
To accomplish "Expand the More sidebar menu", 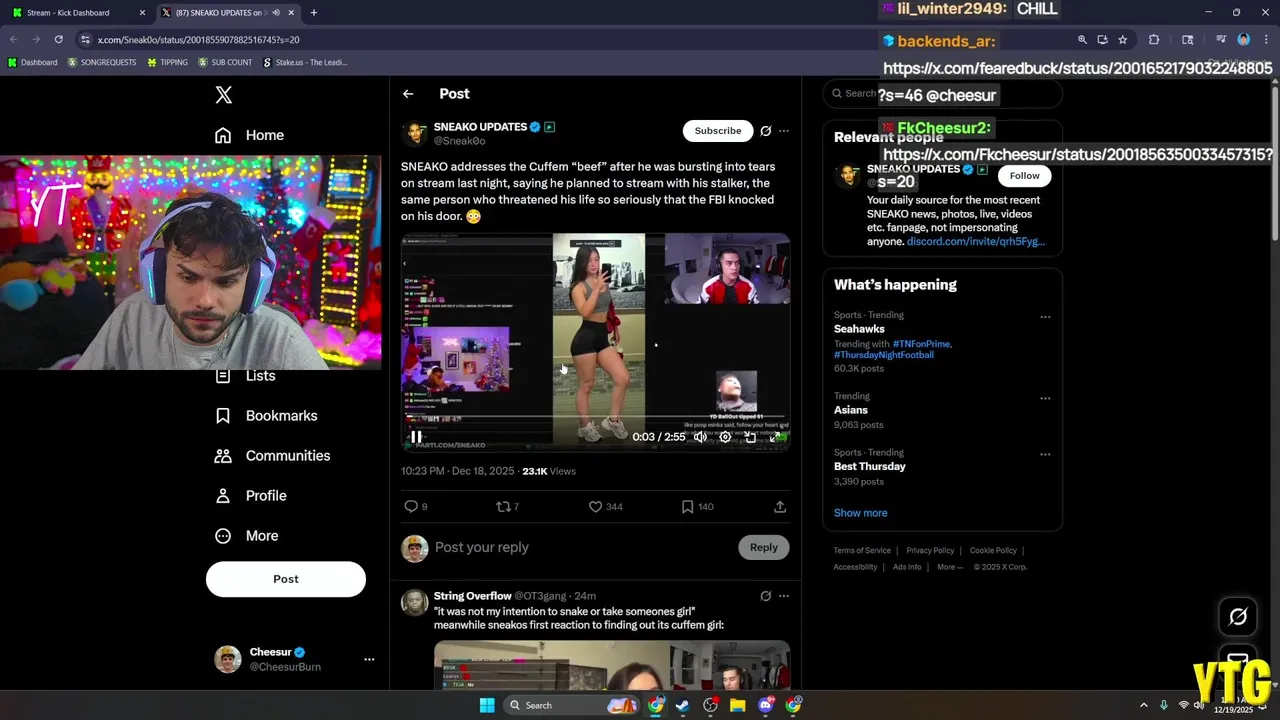I will coord(247,536).
